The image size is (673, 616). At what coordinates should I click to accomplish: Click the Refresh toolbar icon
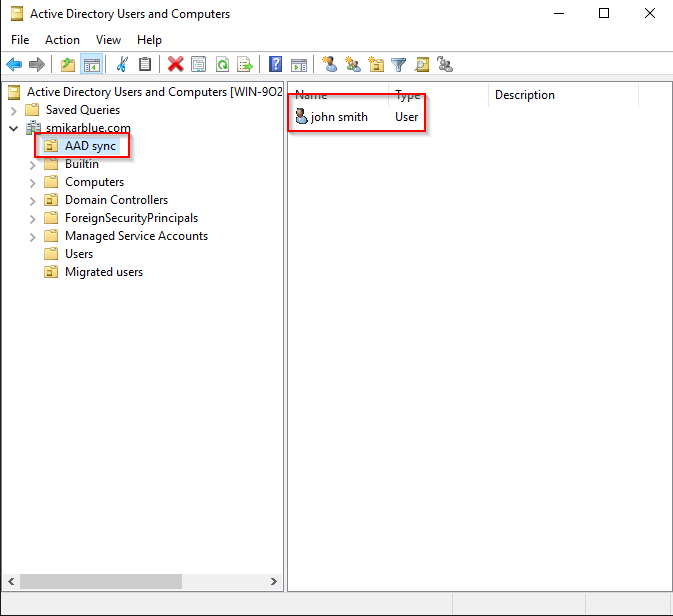222,64
